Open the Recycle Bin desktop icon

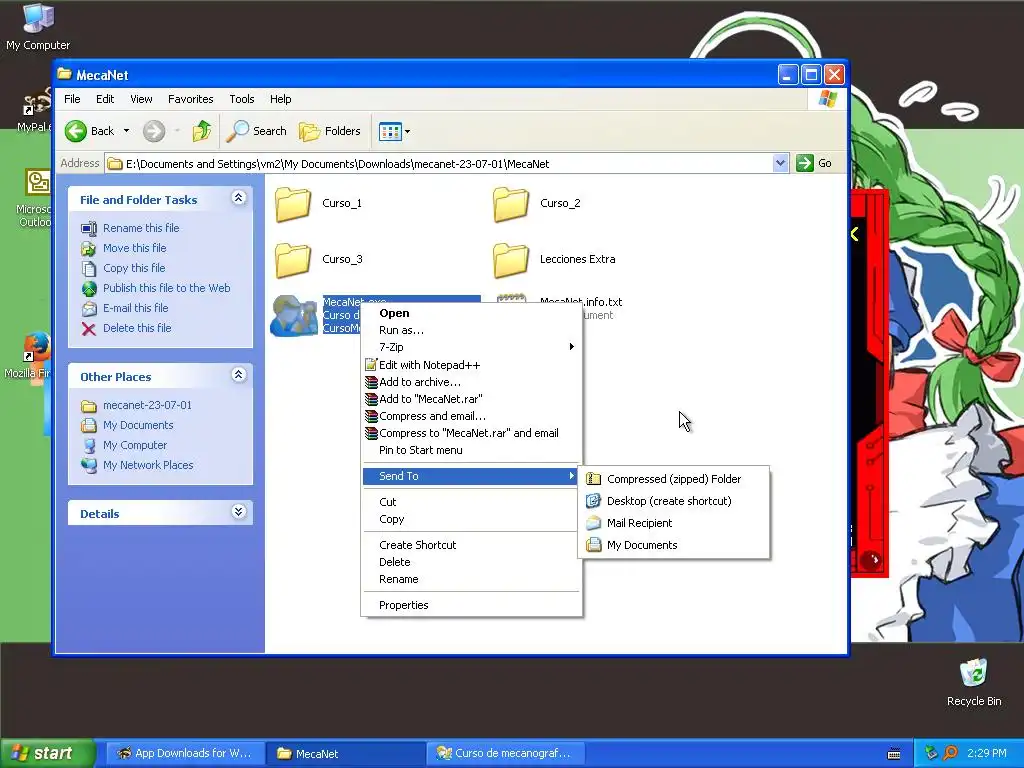coord(974,682)
